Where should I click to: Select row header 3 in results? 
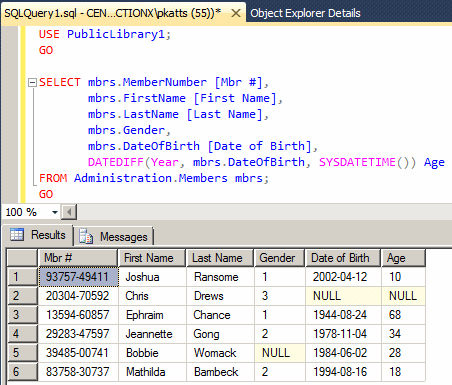click(22, 315)
